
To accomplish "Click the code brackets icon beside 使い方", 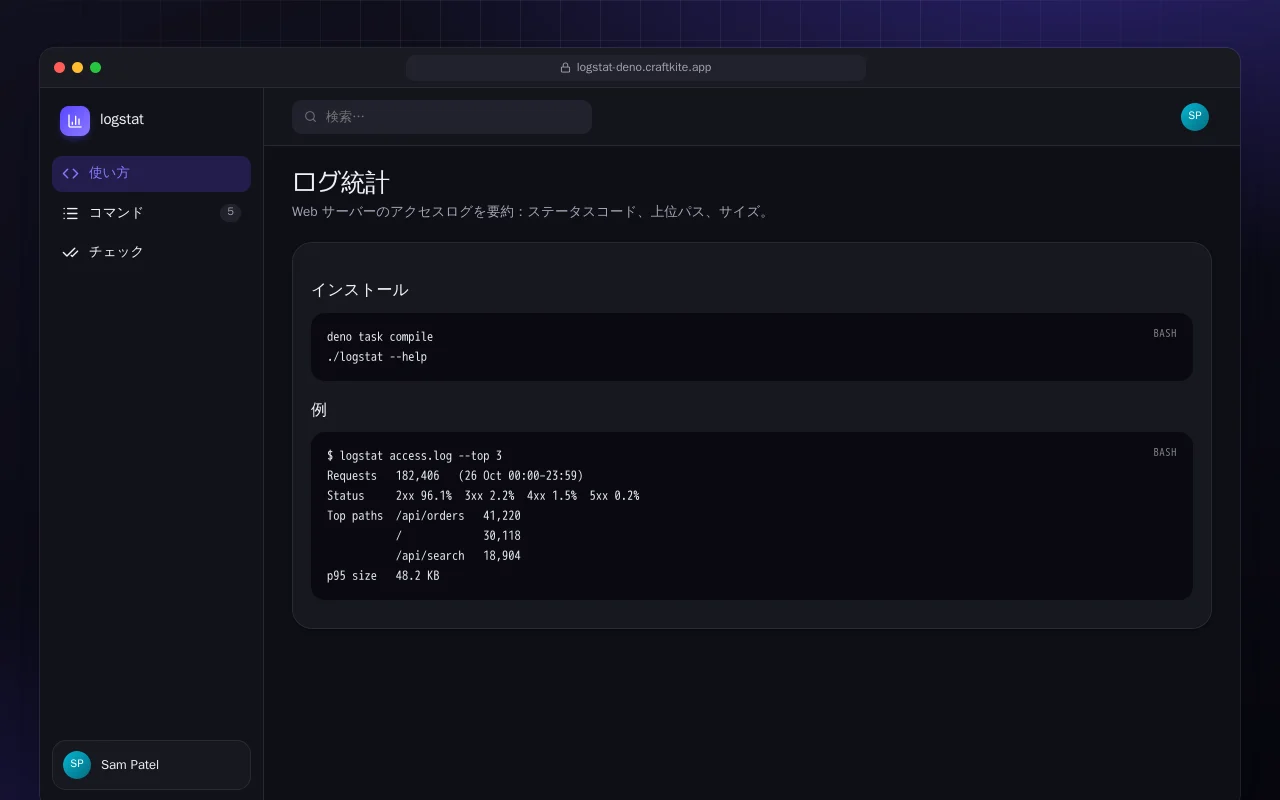I will pos(70,173).
